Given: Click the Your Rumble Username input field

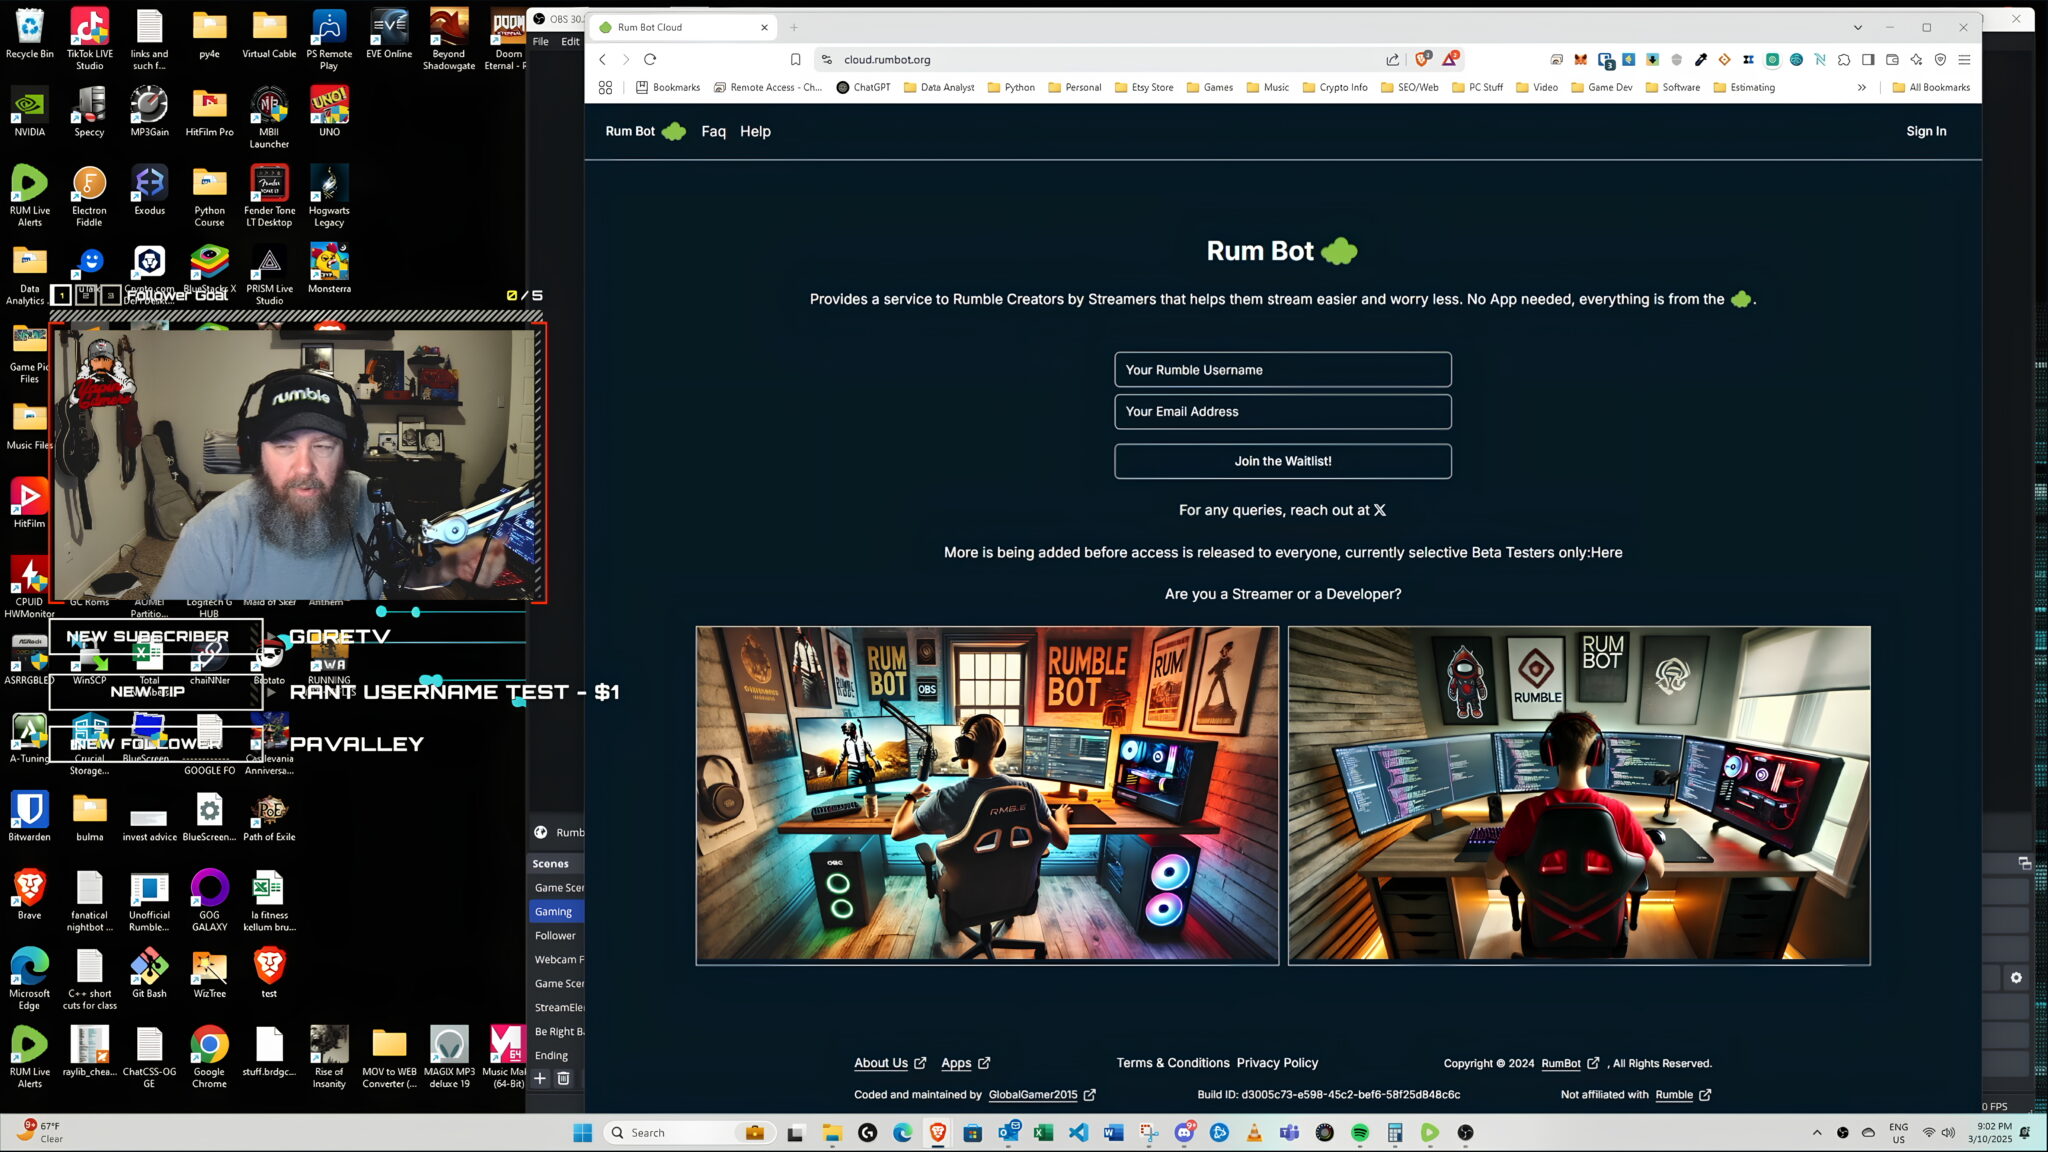Looking at the screenshot, I should coord(1283,369).
